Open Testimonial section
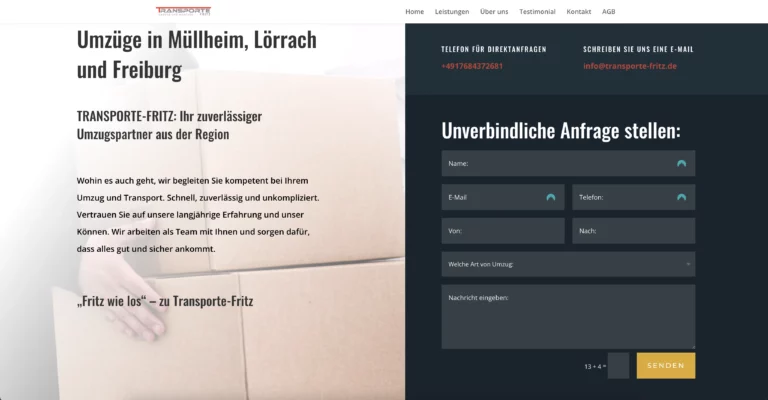768x400 pixels. [x=537, y=12]
